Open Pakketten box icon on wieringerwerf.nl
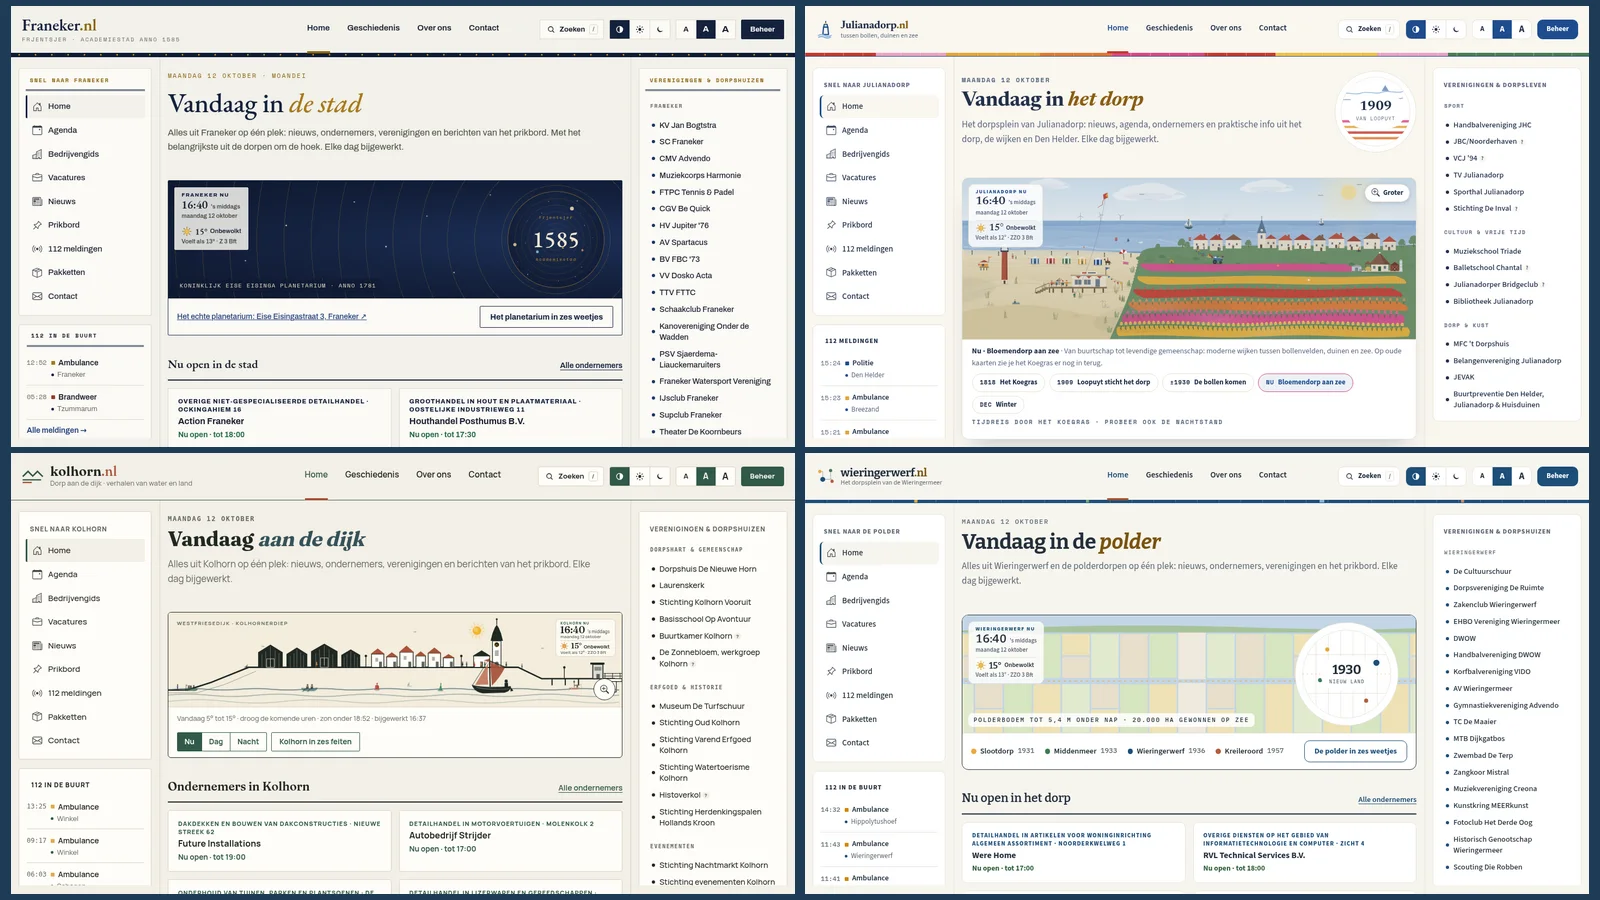The height and width of the screenshot is (900, 1600). (x=831, y=719)
